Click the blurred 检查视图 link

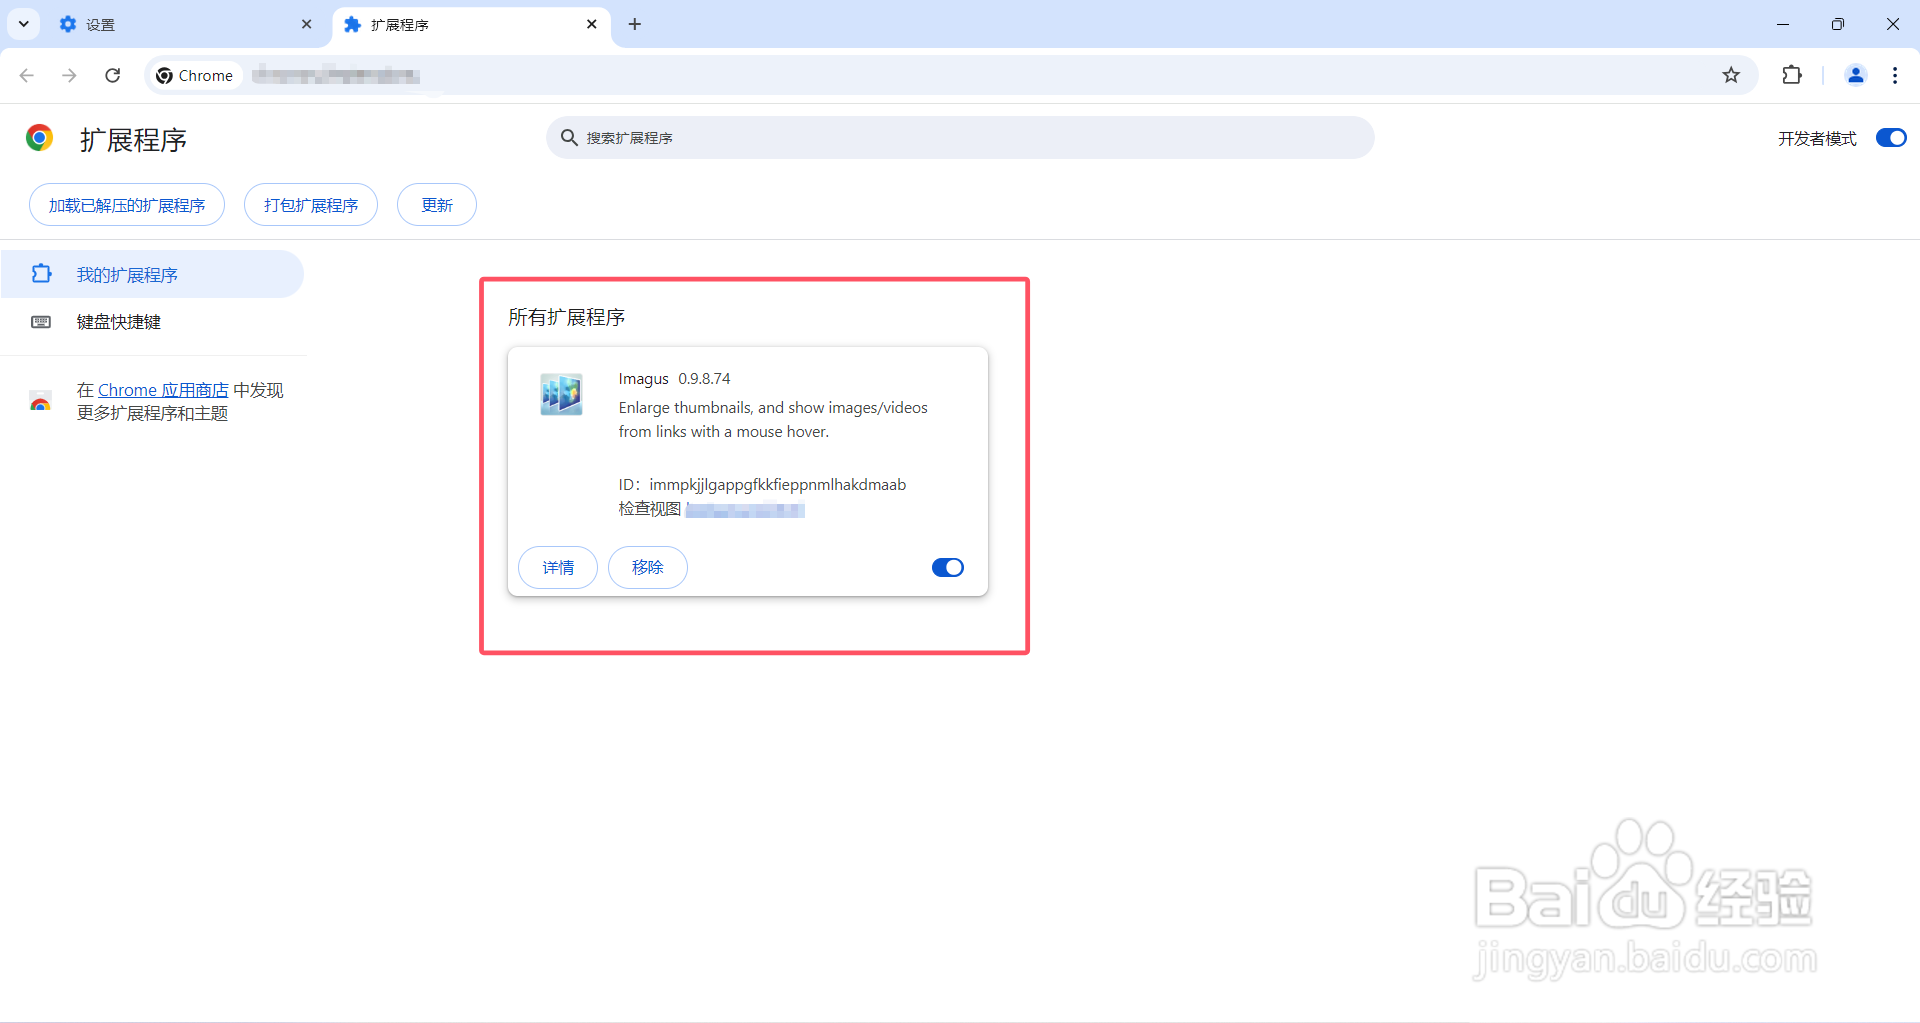pos(745,510)
